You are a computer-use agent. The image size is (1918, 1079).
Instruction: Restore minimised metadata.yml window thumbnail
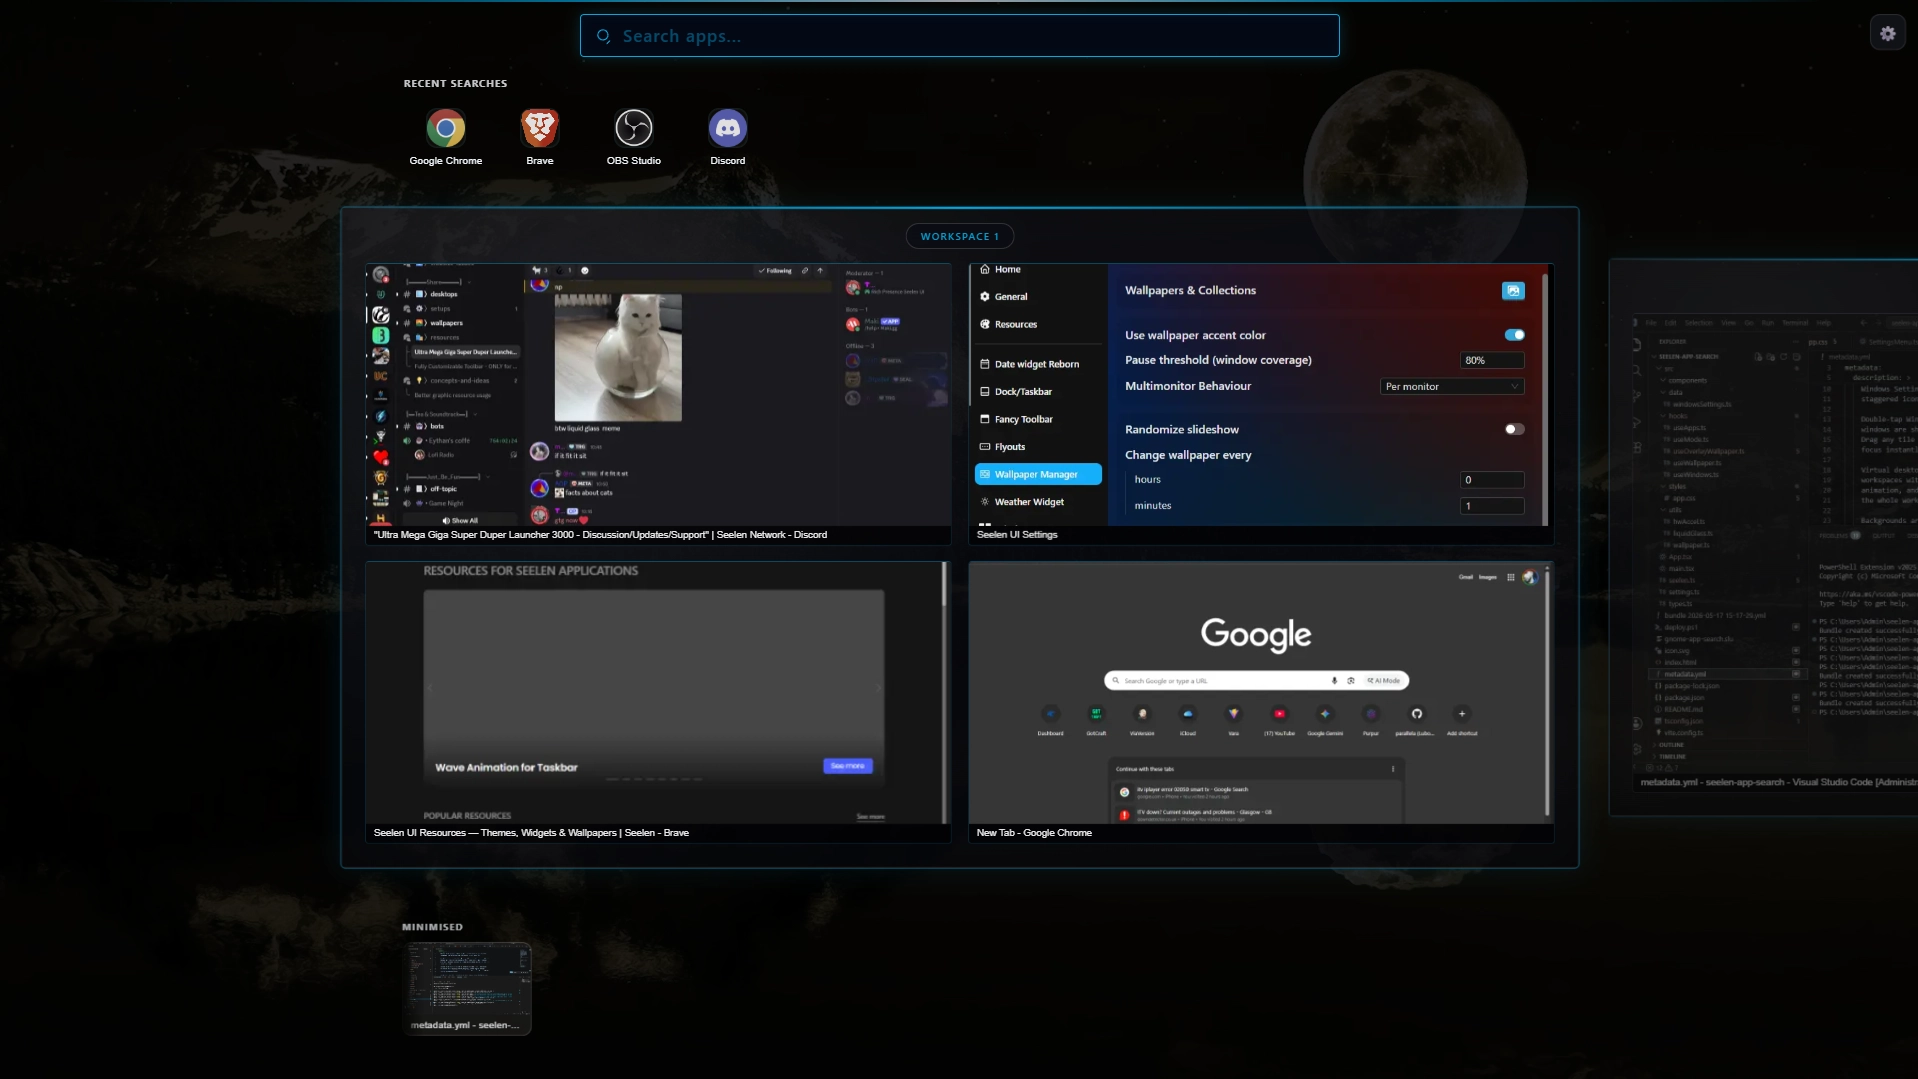point(467,988)
